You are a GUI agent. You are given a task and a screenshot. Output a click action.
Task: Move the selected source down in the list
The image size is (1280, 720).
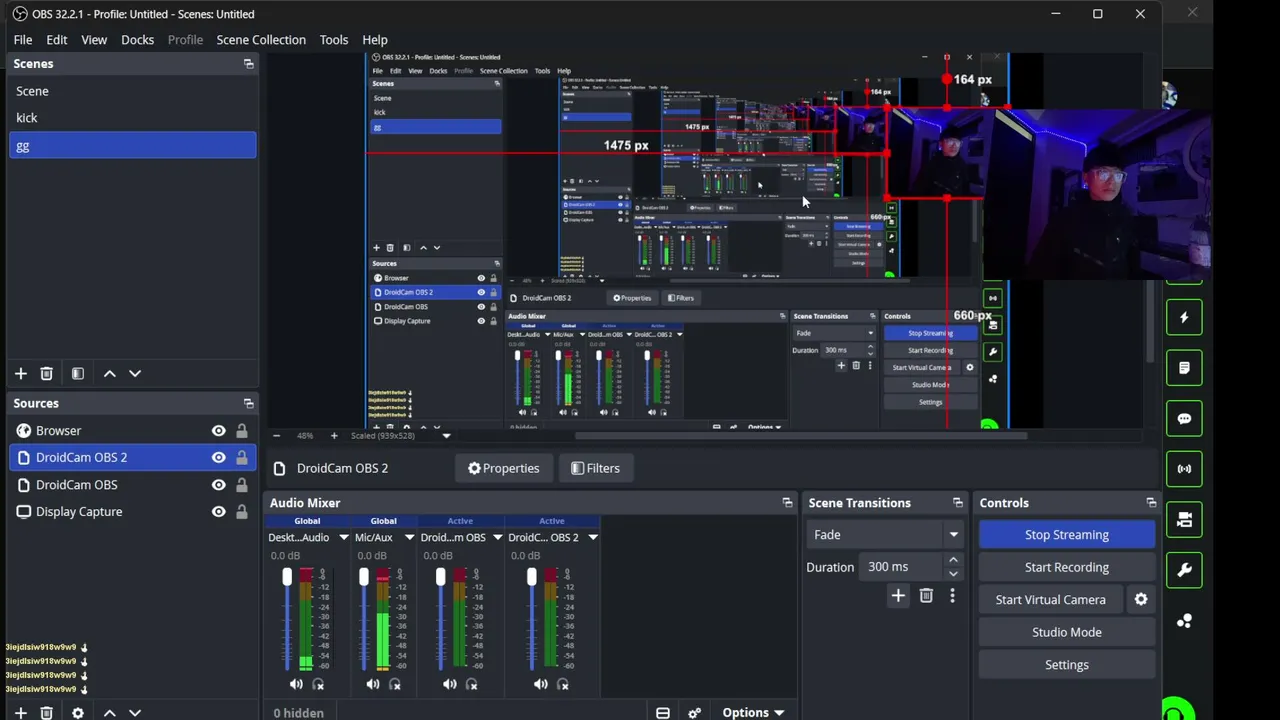click(x=135, y=713)
